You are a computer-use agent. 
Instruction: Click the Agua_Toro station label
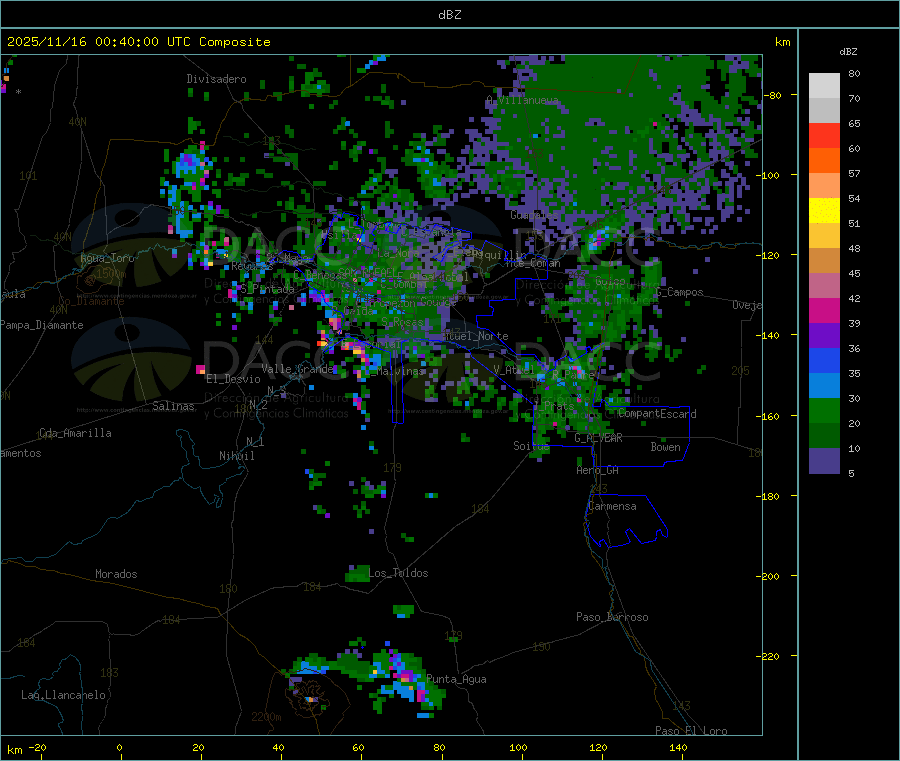107,258
